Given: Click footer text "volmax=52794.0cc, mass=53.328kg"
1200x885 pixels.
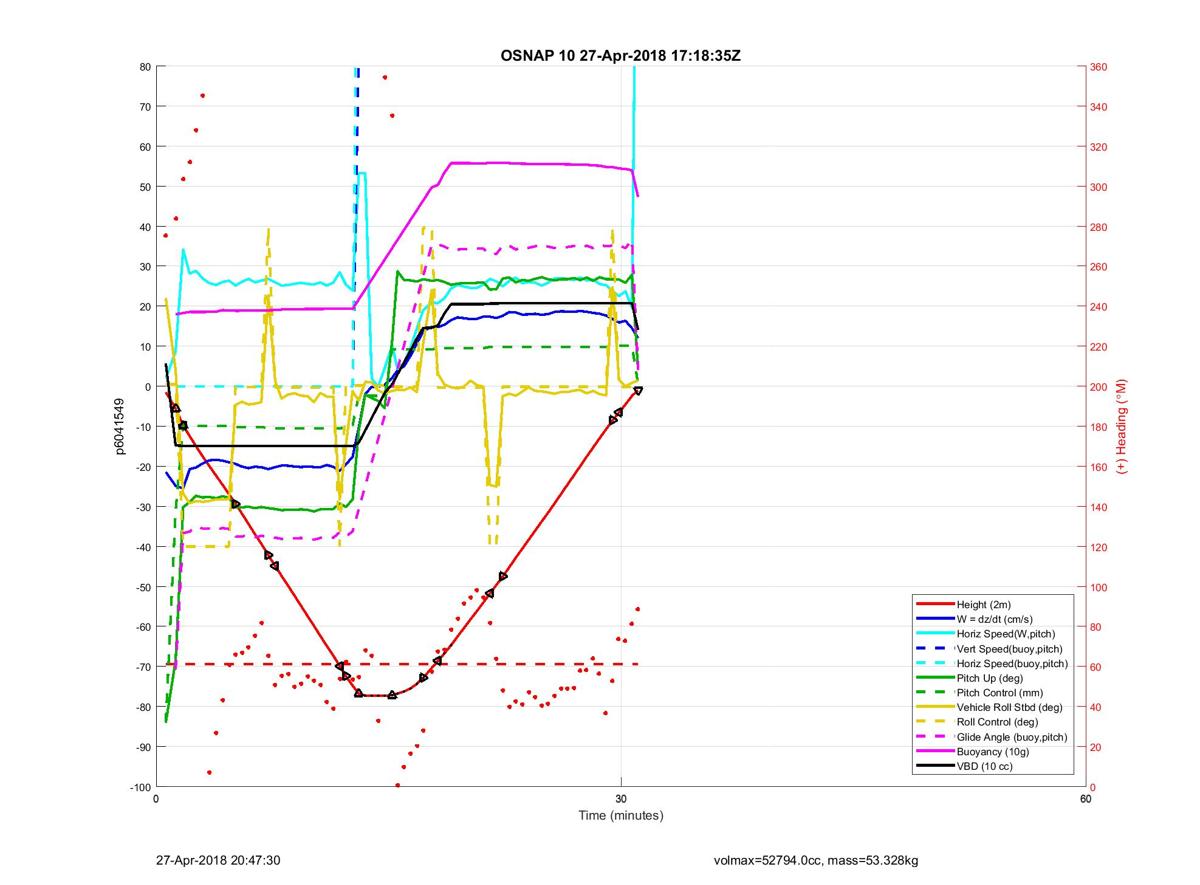Looking at the screenshot, I should tap(816, 860).
